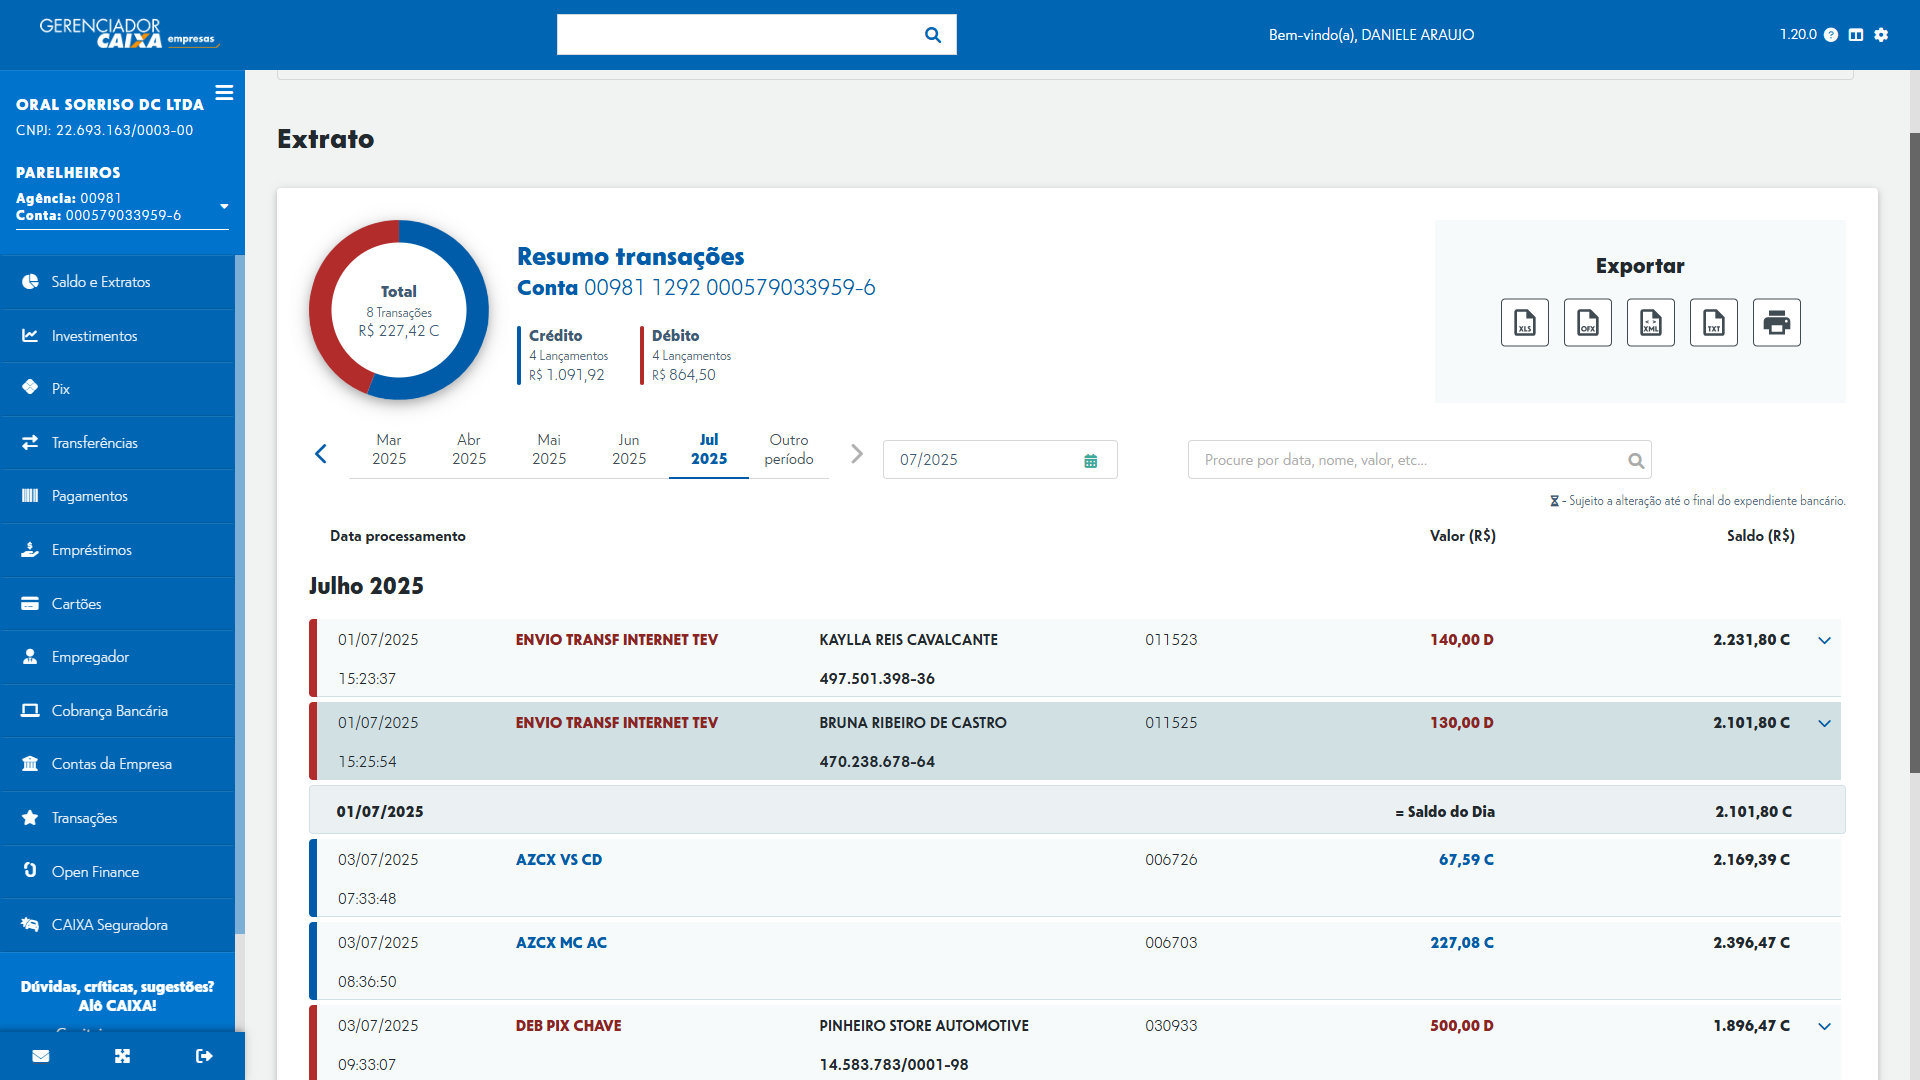
Task: Select the Jun 2025 period tab
Action: [x=628, y=450]
